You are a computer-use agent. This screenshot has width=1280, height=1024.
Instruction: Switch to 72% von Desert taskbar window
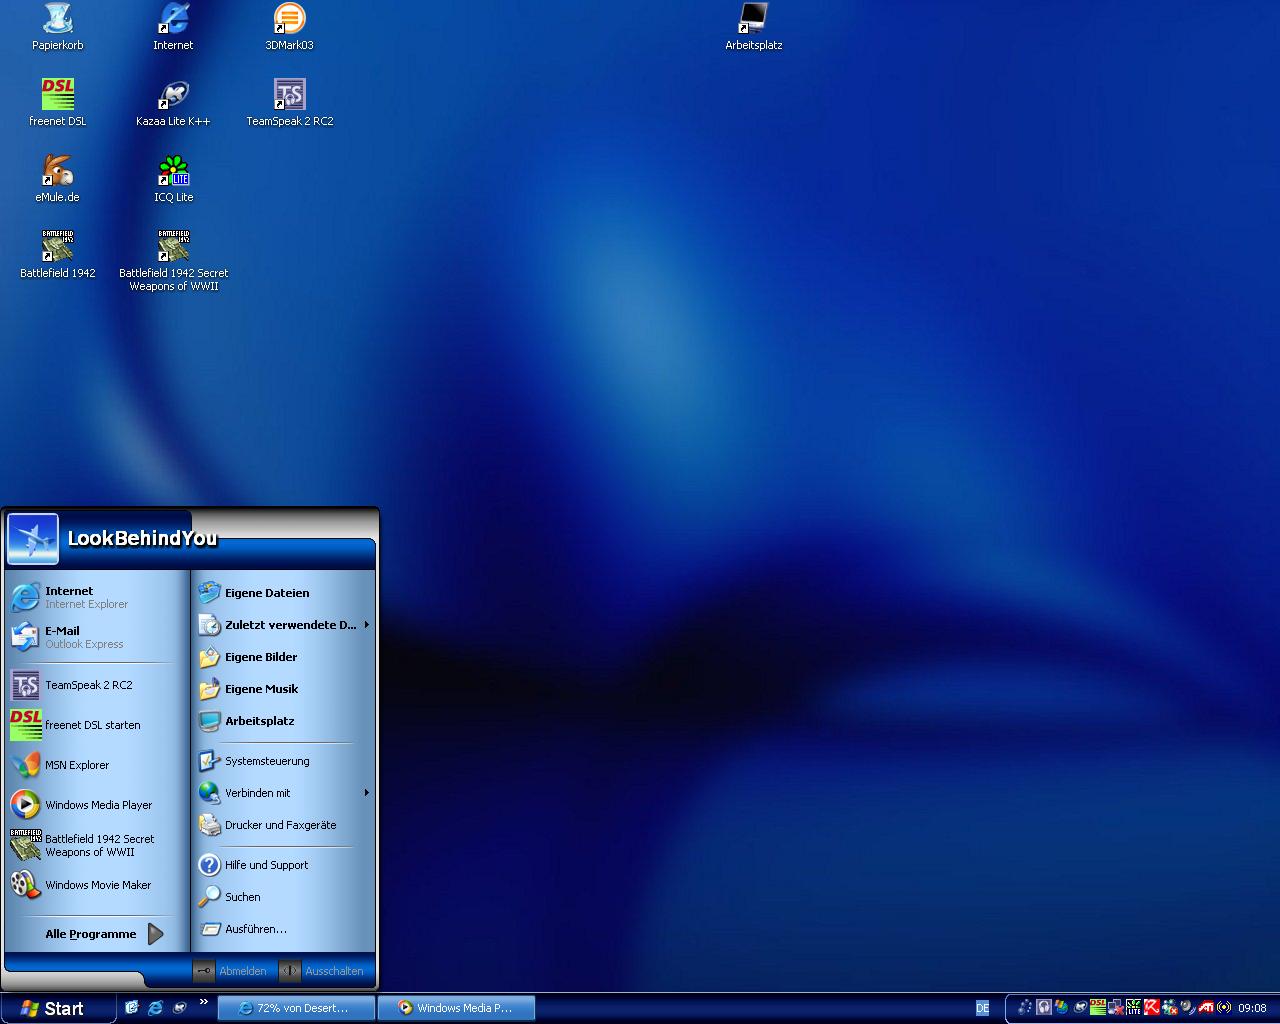click(x=296, y=1008)
